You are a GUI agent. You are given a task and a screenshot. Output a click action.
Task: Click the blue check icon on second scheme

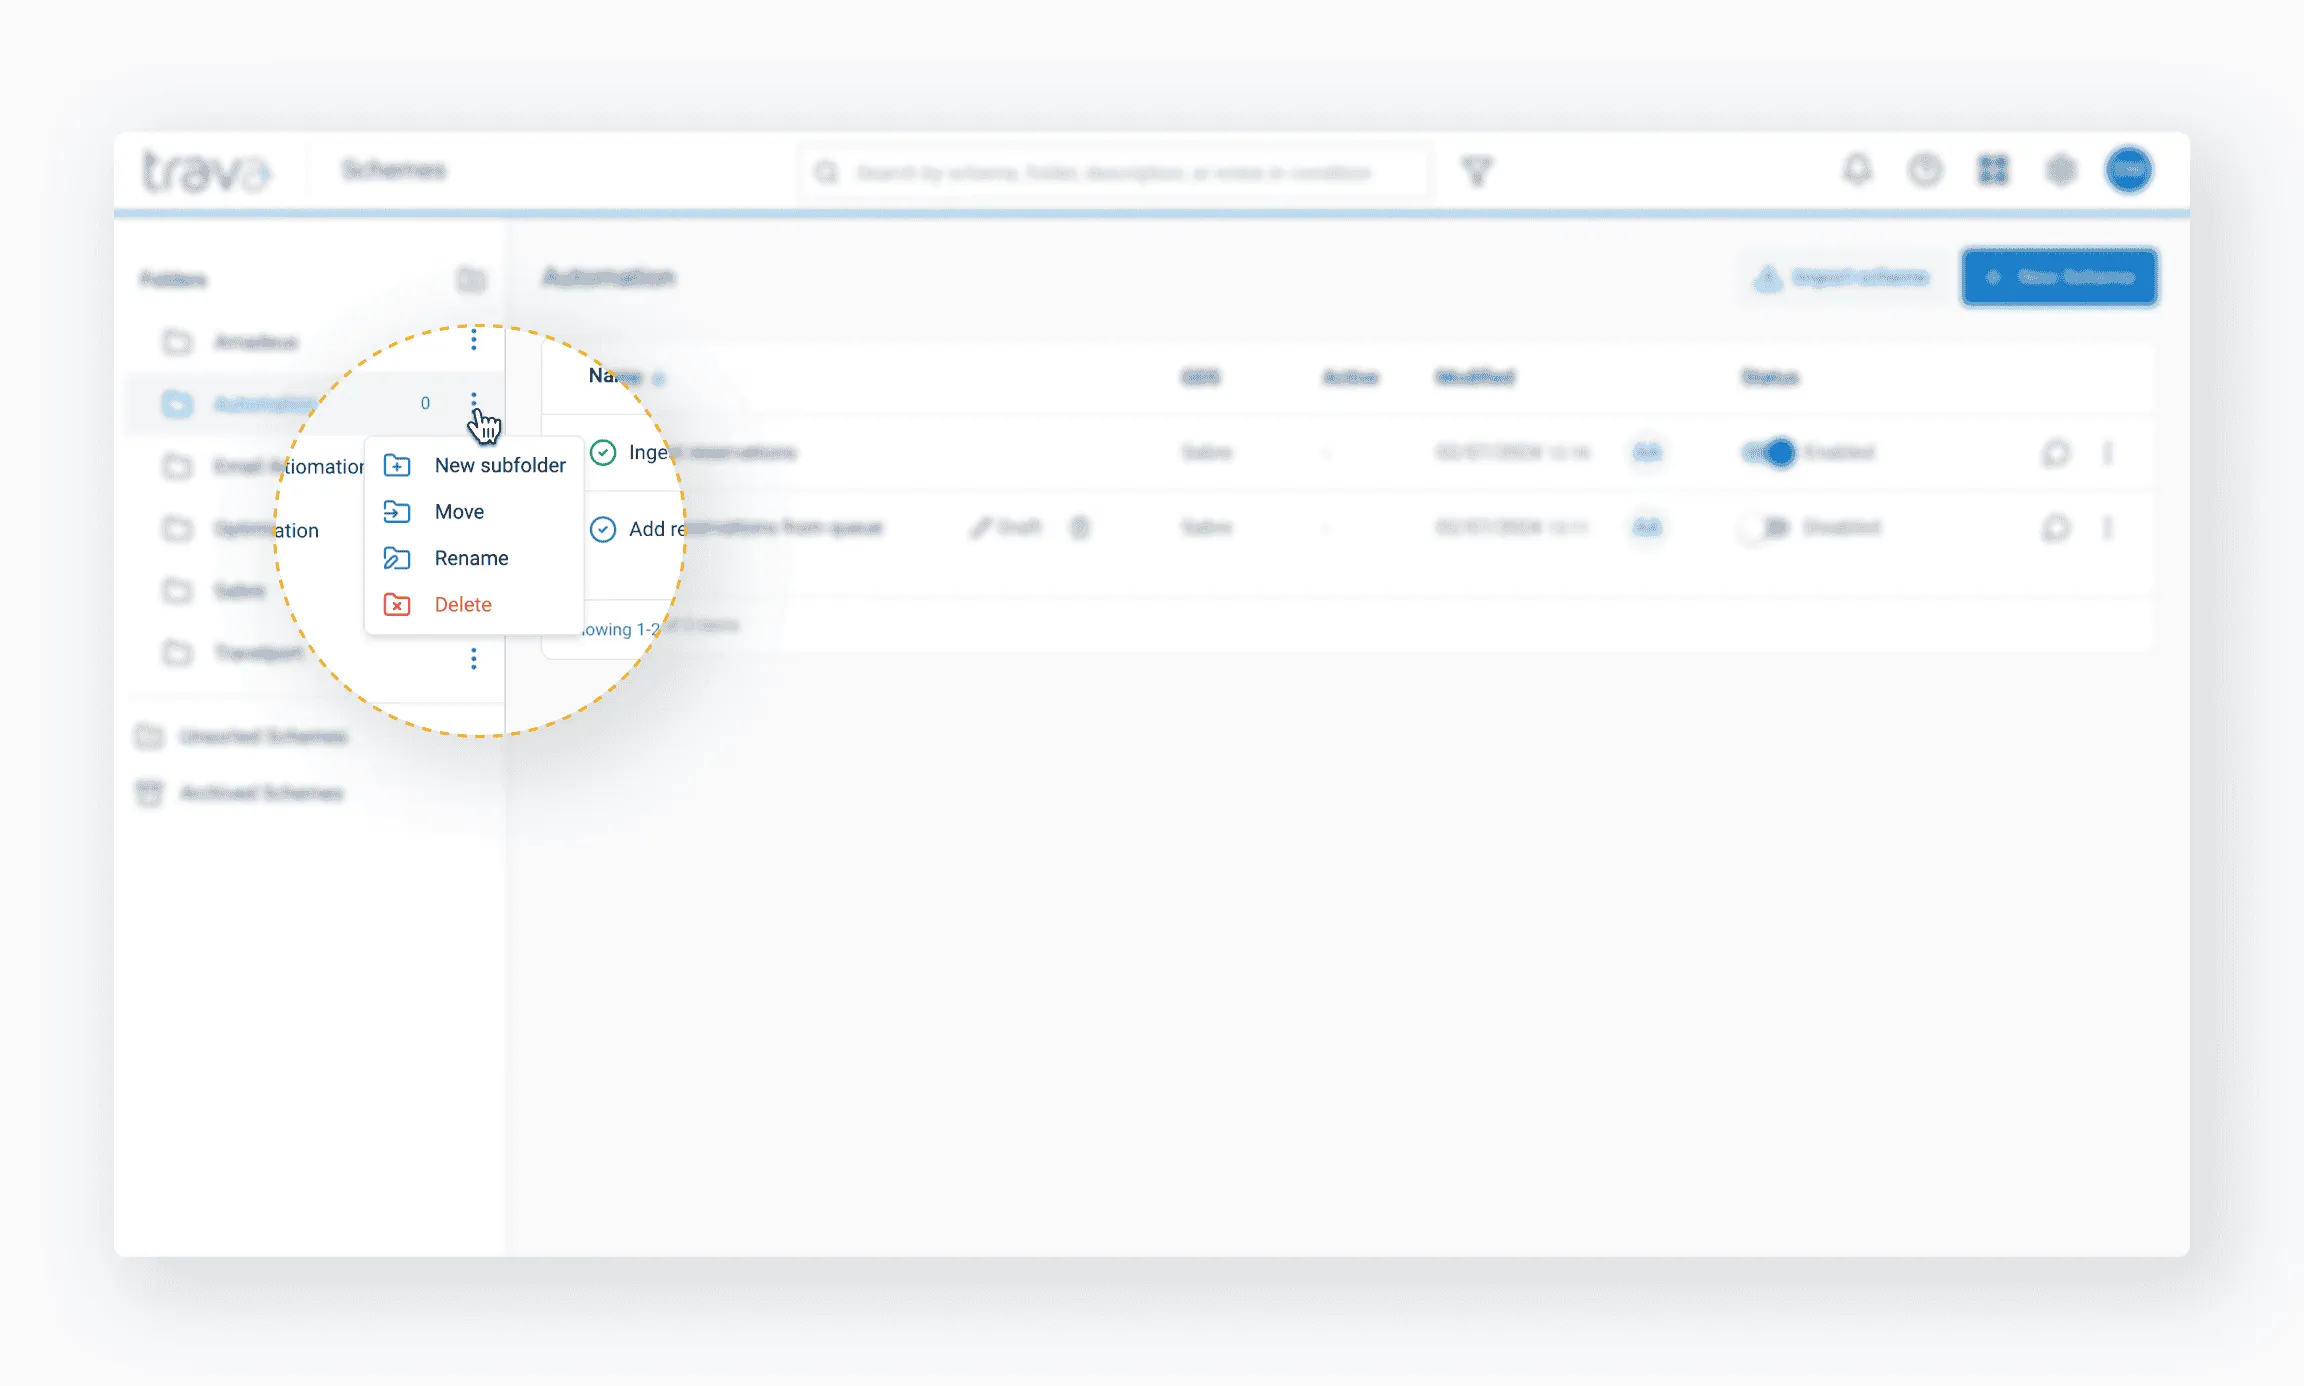click(603, 528)
